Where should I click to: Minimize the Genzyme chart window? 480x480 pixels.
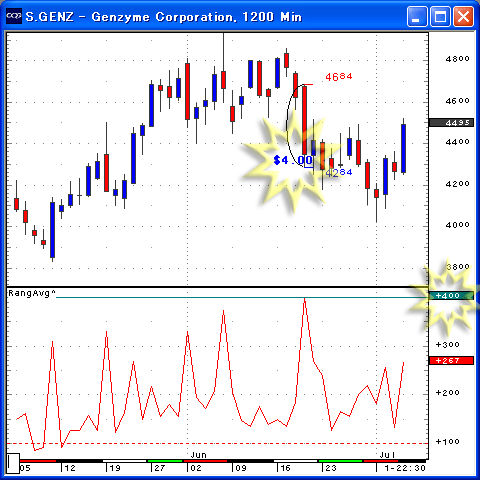[x=416, y=16]
